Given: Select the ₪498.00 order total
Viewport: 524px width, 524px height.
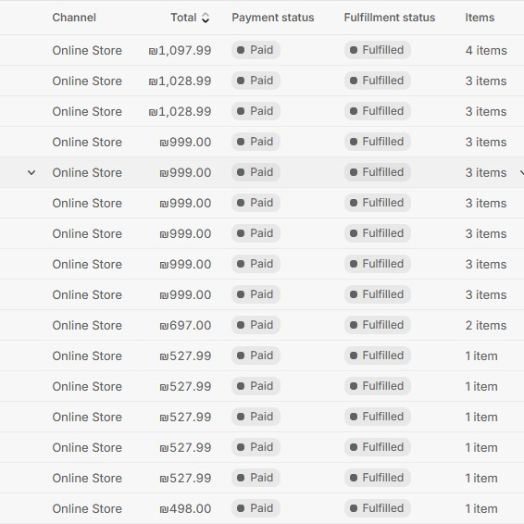Looking at the screenshot, I should click(185, 508).
